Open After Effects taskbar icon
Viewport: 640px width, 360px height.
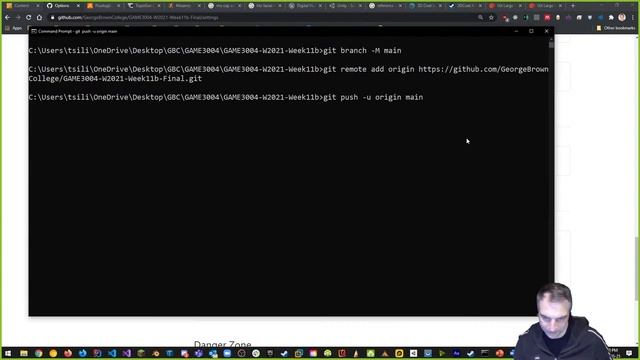pyautogui.click(x=456, y=353)
